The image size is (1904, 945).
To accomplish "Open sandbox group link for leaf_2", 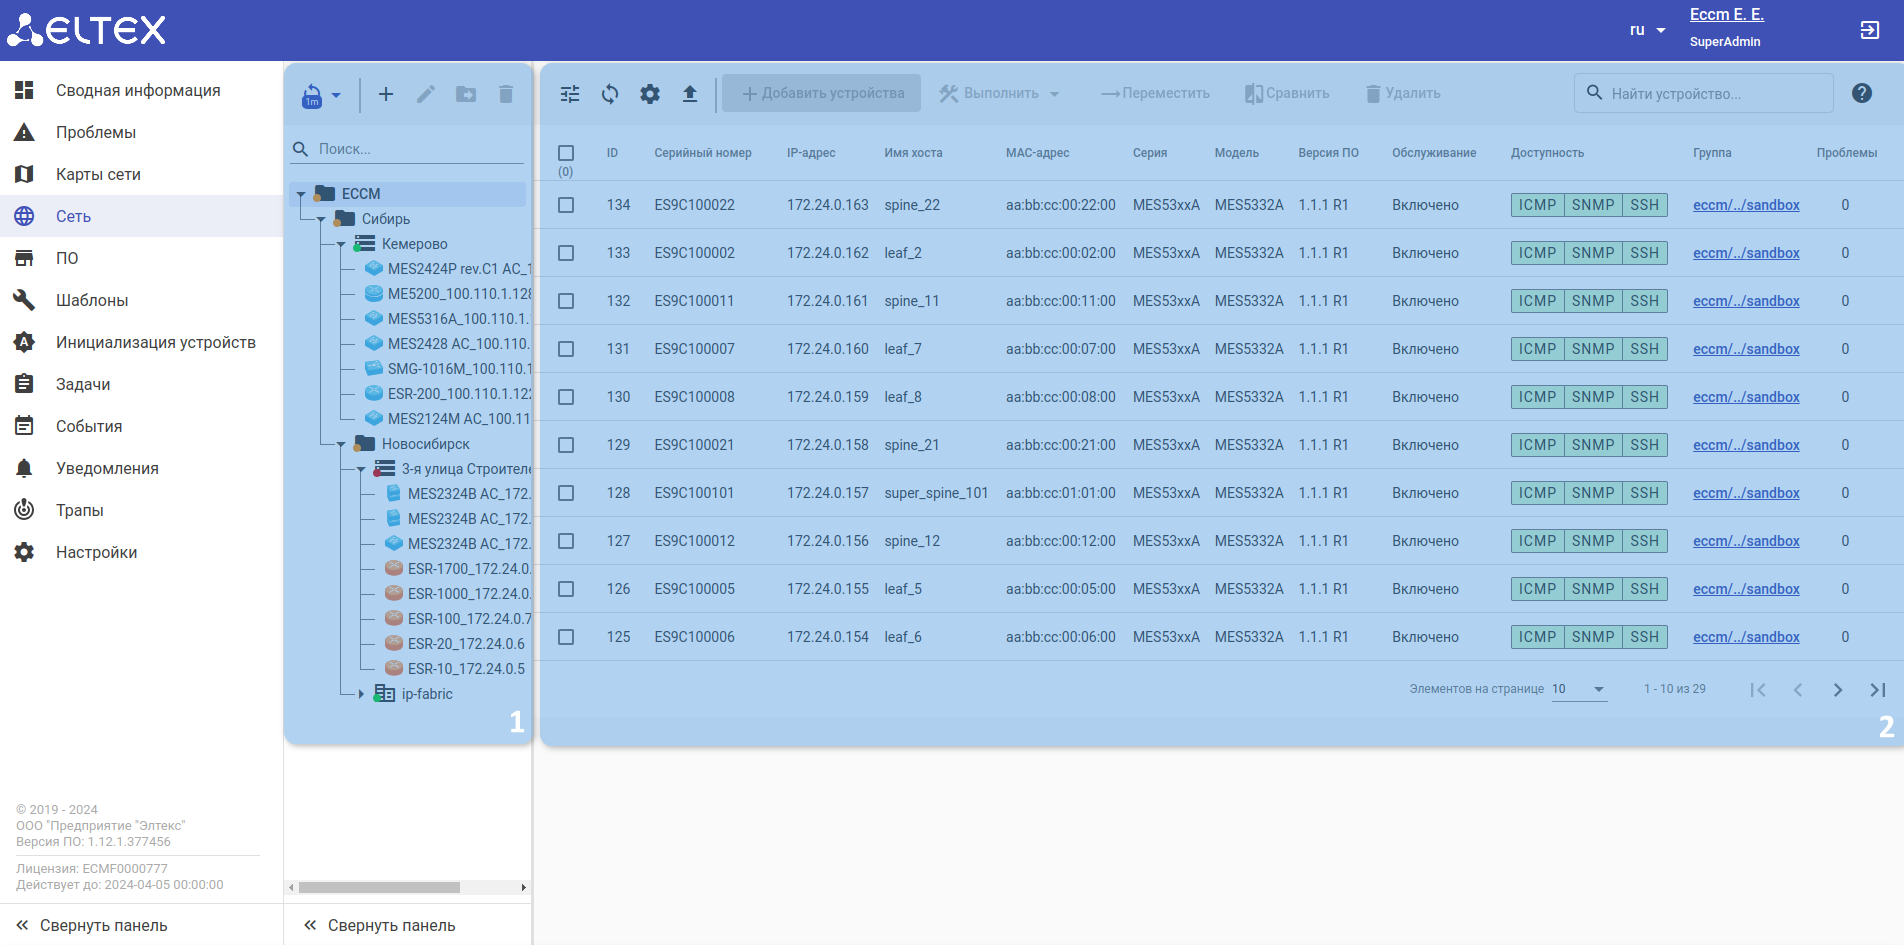I will [x=1746, y=253].
